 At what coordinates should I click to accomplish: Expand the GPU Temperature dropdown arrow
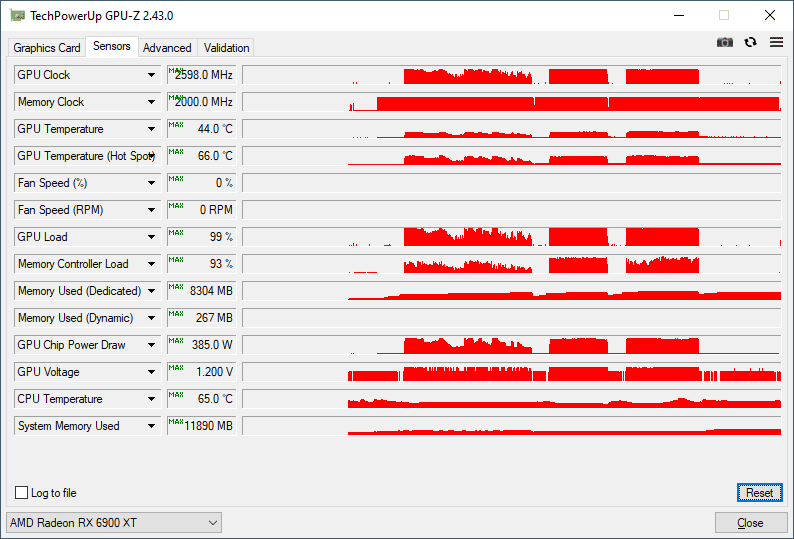tap(151, 129)
